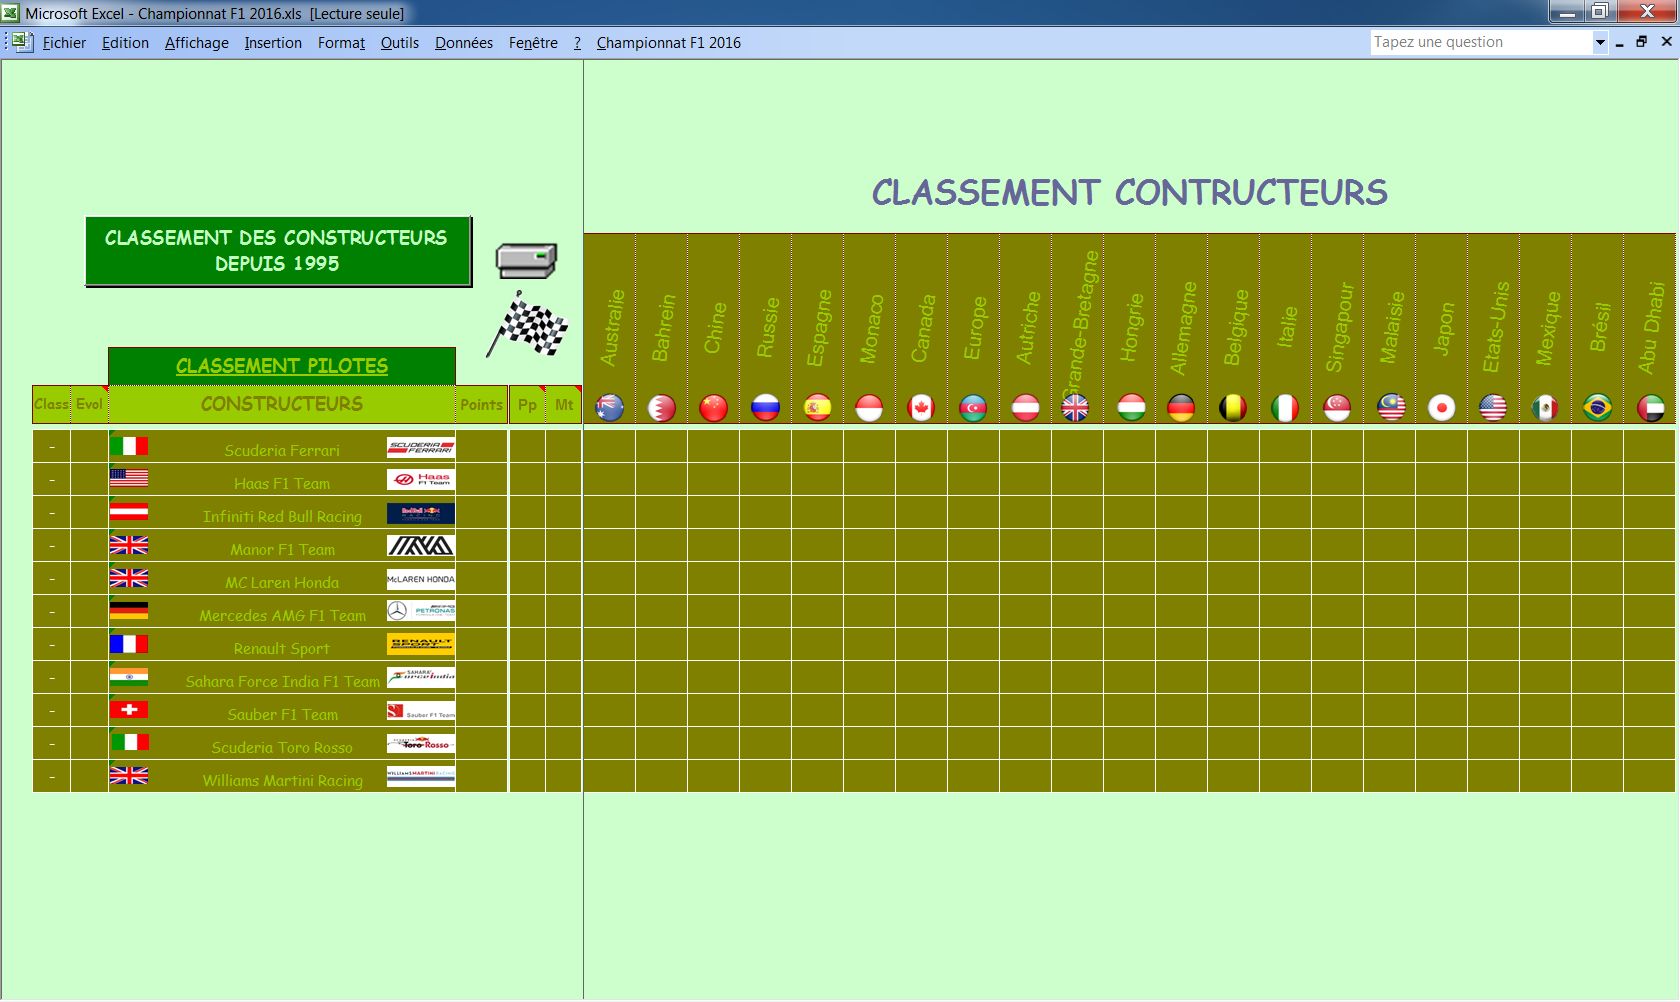Click the Bahrein flag icon

tap(662, 408)
